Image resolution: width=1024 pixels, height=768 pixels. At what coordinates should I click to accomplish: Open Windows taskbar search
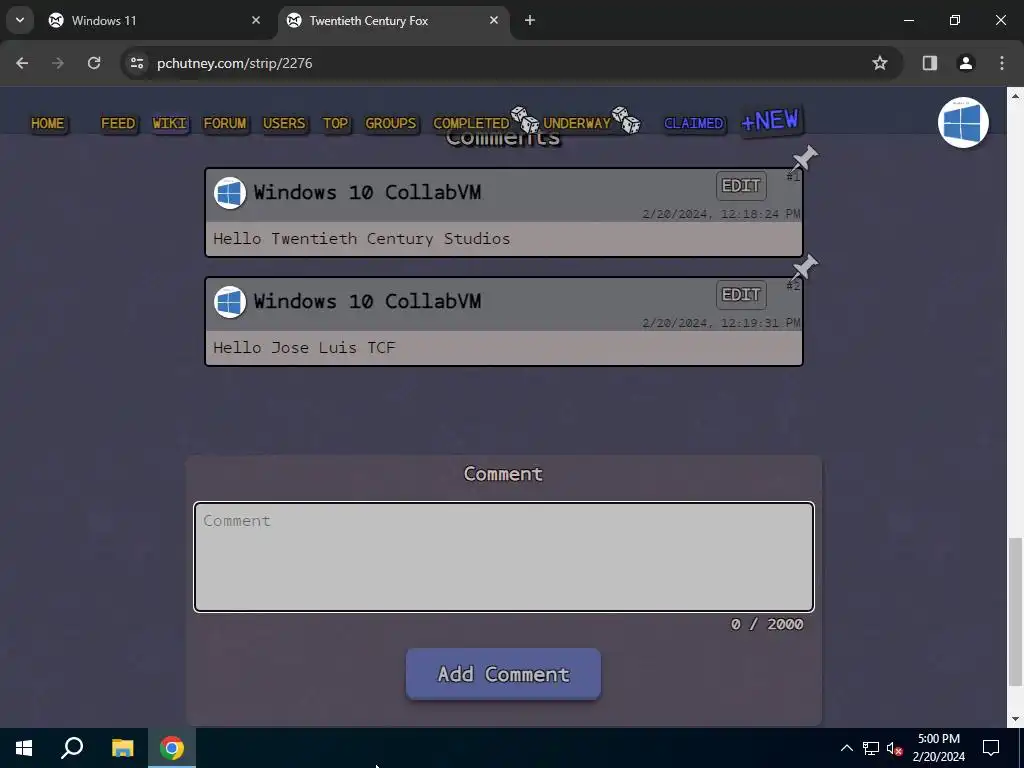(x=72, y=748)
